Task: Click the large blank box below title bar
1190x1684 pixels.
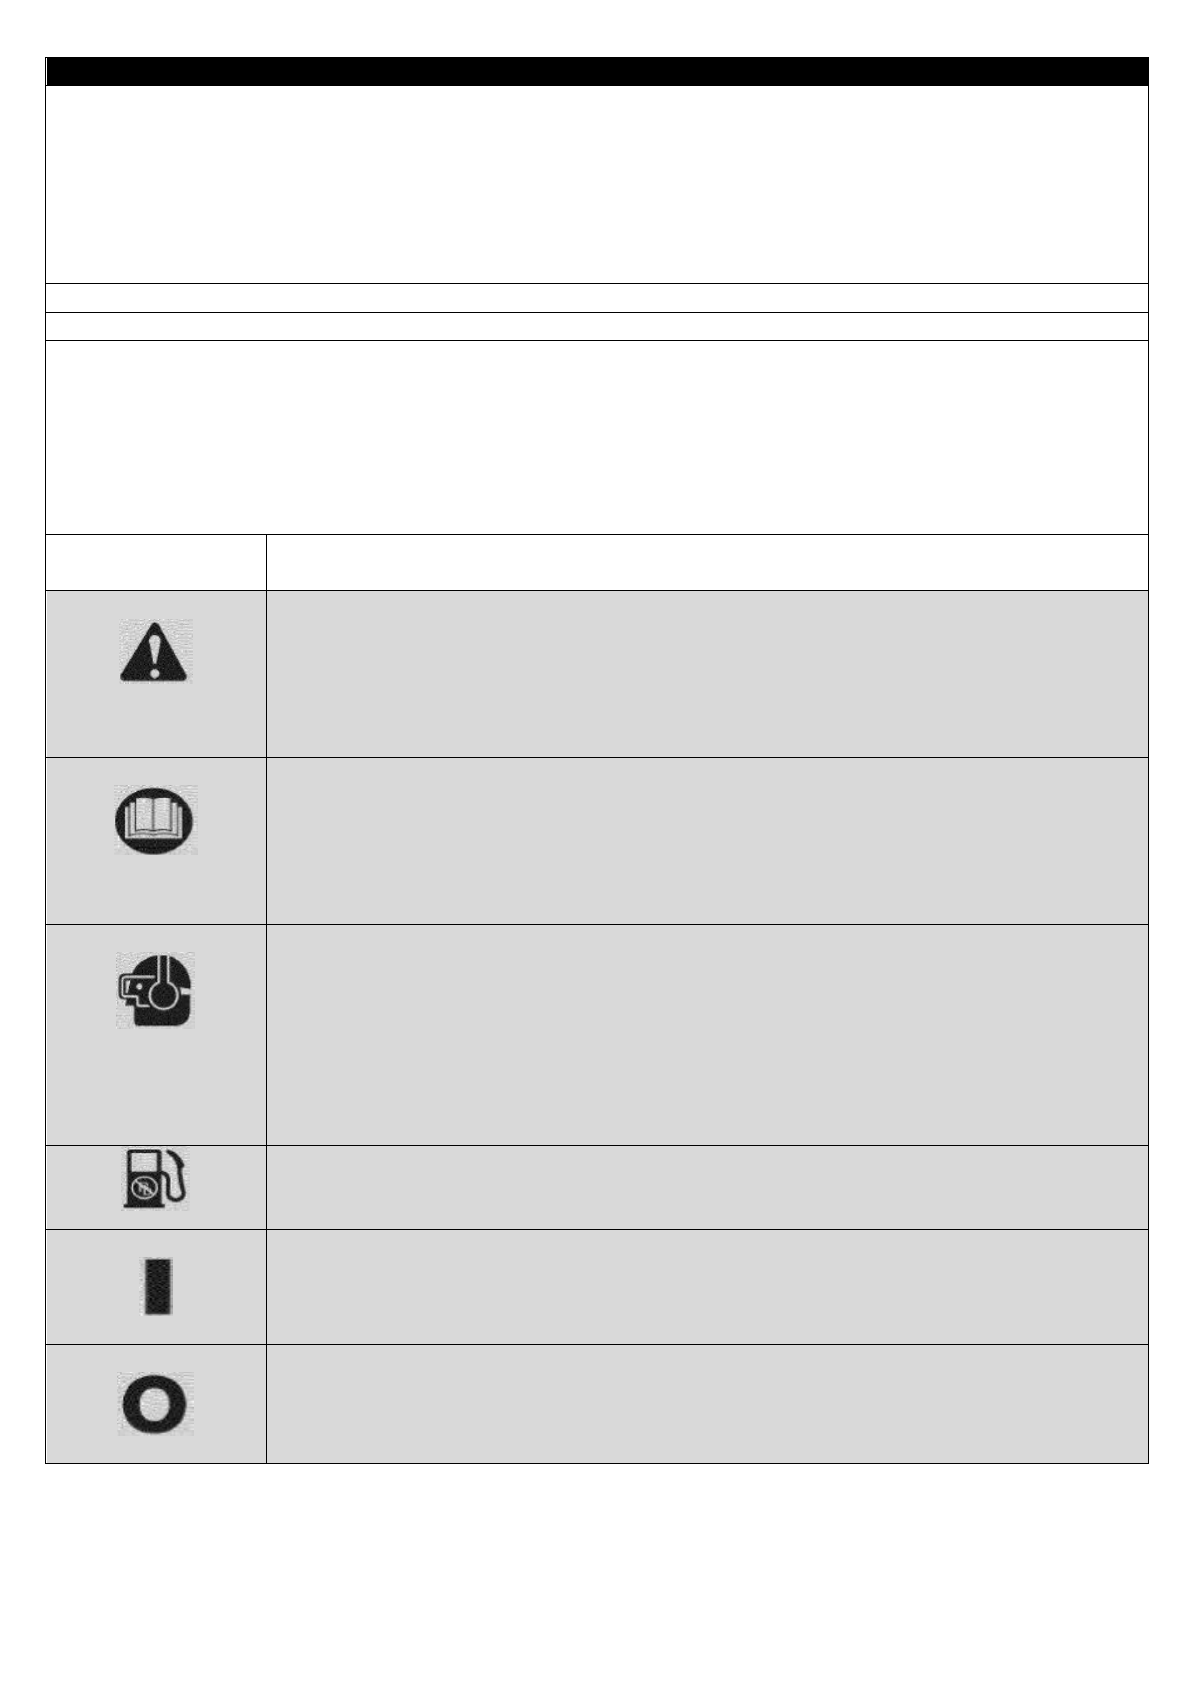Action: click(596, 184)
